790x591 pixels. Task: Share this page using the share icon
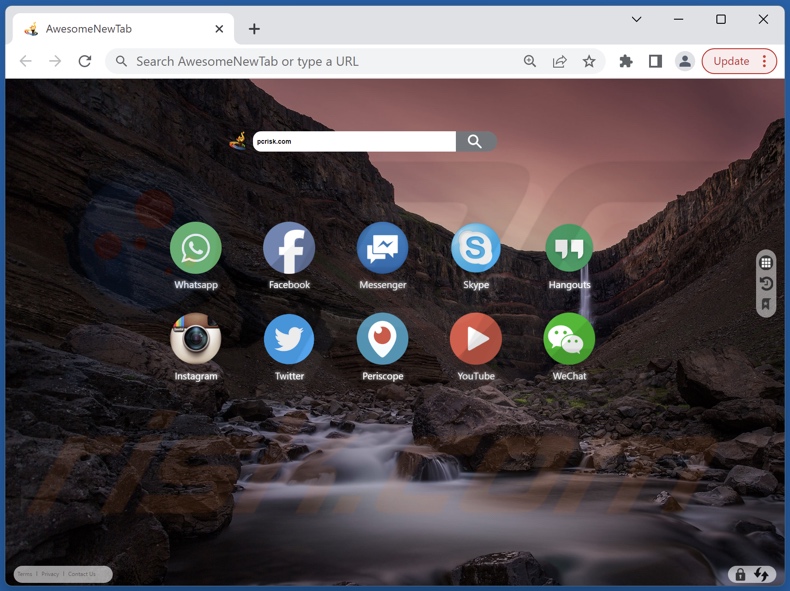coord(559,61)
